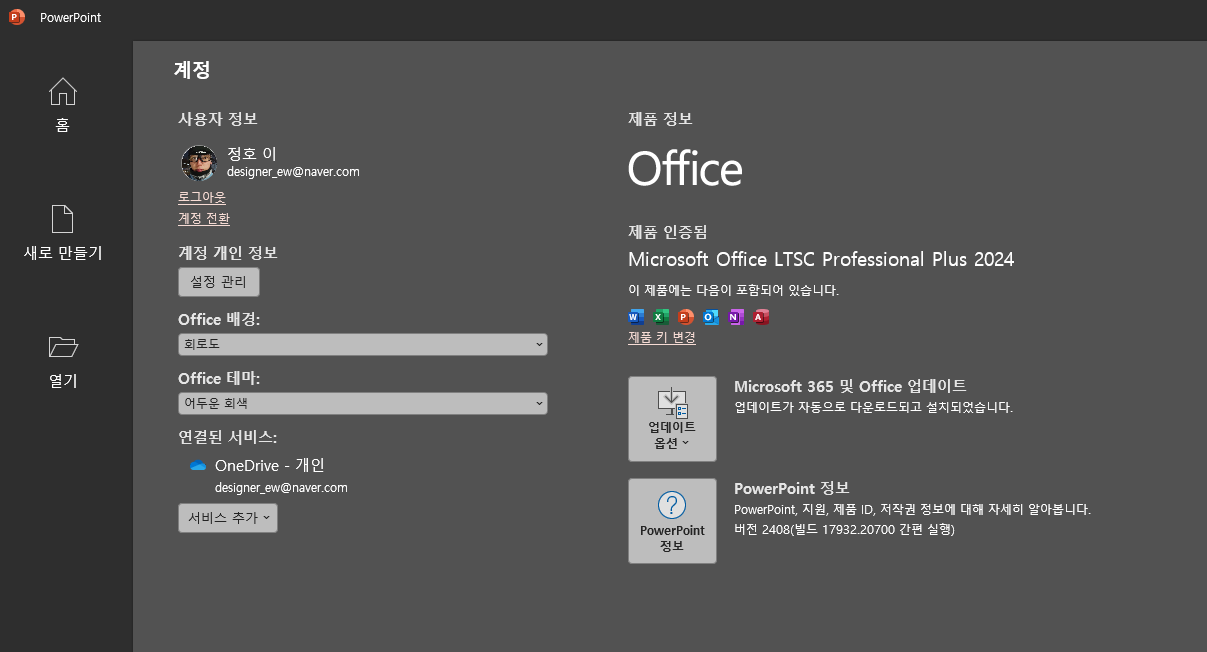Click the user name 정호 이

click(x=252, y=153)
